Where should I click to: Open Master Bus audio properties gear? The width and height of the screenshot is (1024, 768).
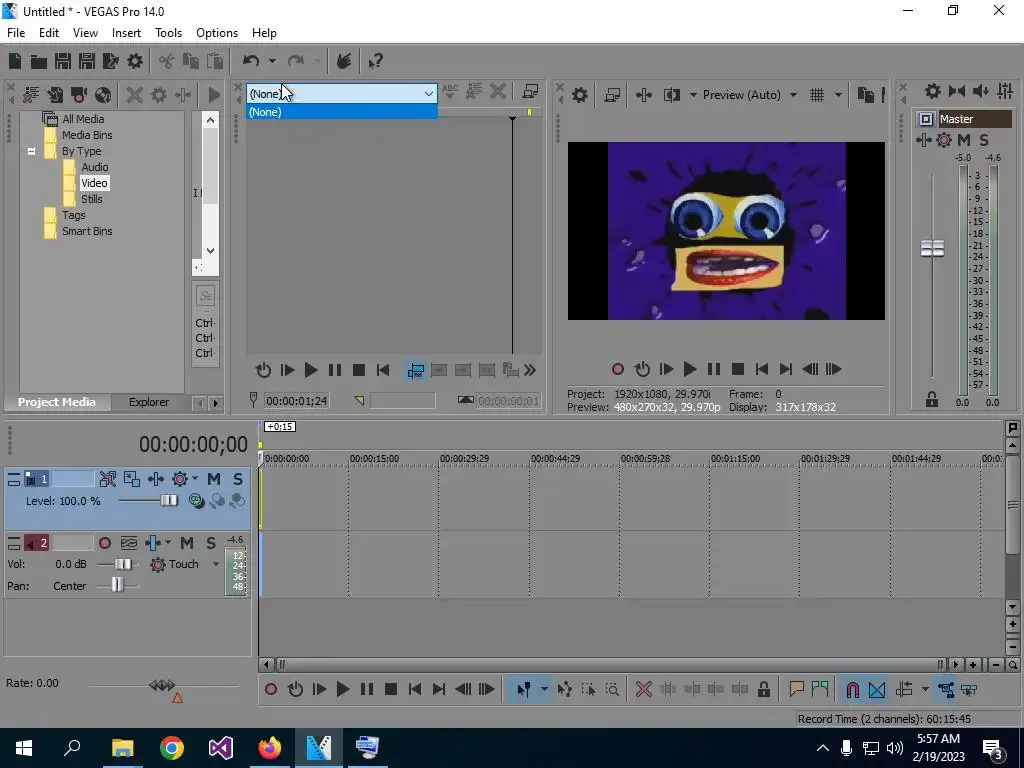pos(933,91)
